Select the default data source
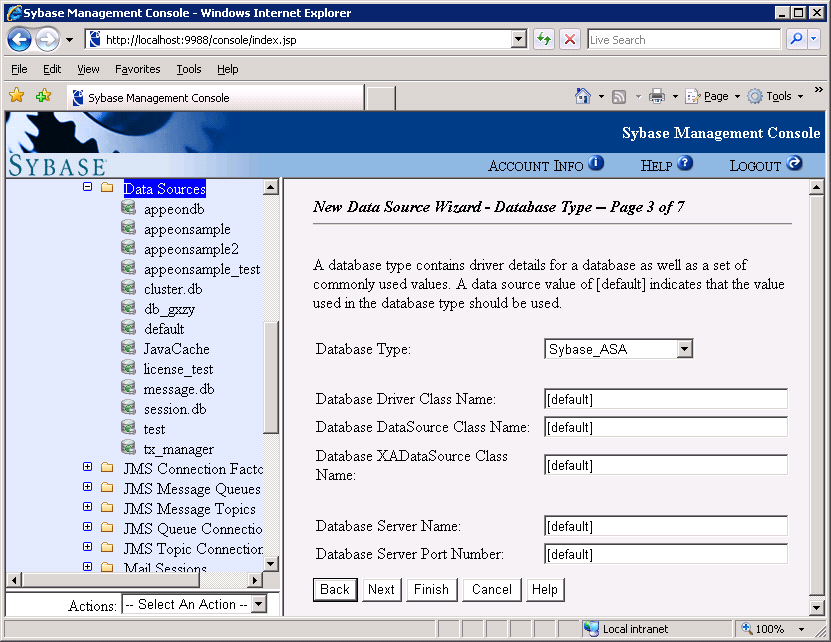This screenshot has height=642, width=831. (x=164, y=329)
